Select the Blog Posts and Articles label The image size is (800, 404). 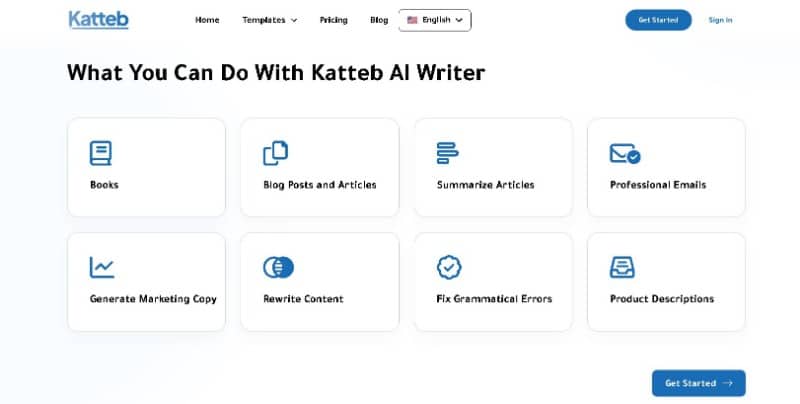coord(320,185)
